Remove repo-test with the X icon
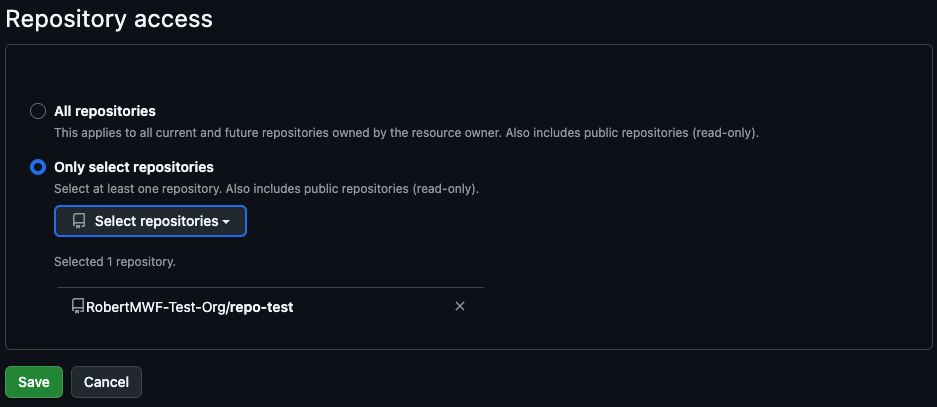 pos(460,307)
